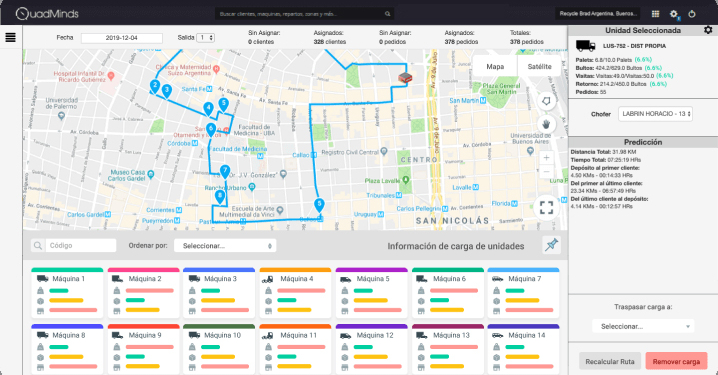Open the apps grid icon
The image size is (718, 375).
[655, 14]
